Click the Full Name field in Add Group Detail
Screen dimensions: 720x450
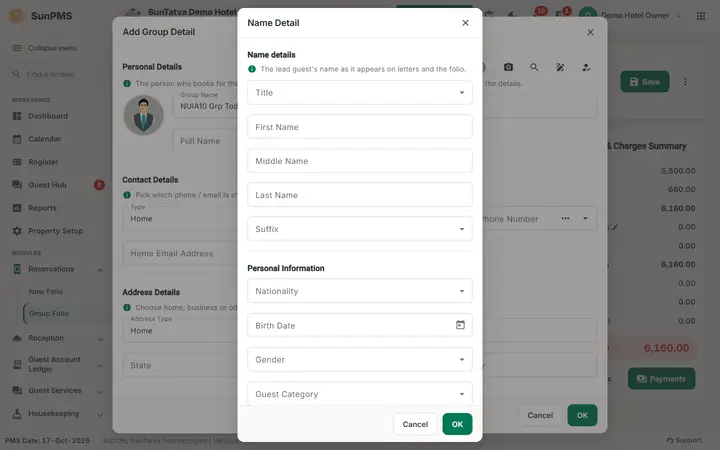point(206,141)
